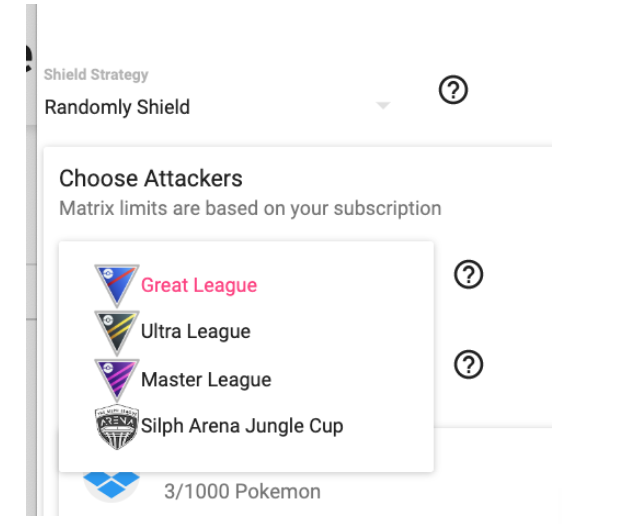Open the Randomly Shield selection field
The width and height of the screenshot is (626, 526).
(200, 107)
